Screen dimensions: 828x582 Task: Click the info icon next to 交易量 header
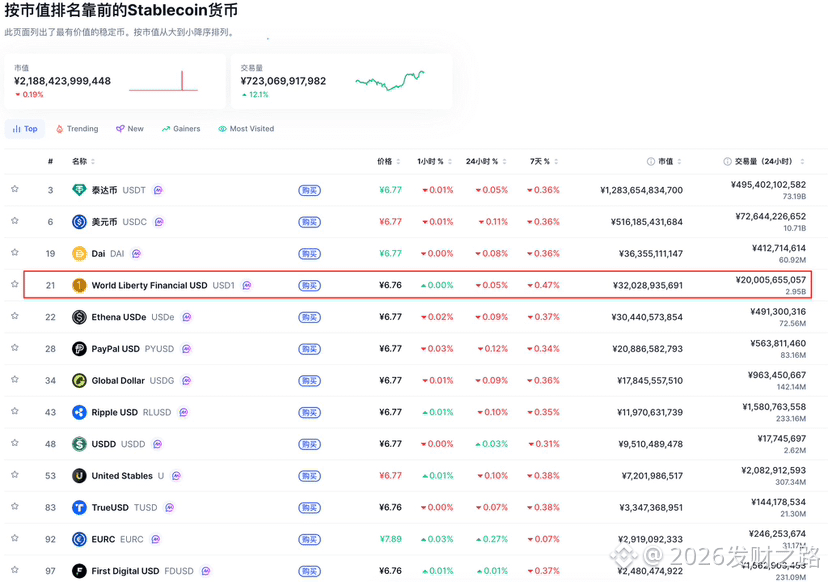[727, 161]
